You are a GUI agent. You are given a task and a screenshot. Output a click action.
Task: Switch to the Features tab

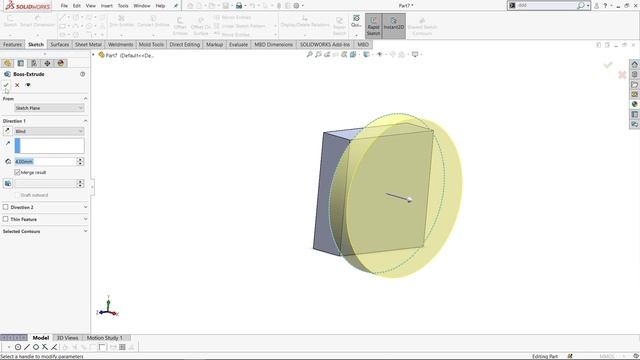tap(12, 44)
